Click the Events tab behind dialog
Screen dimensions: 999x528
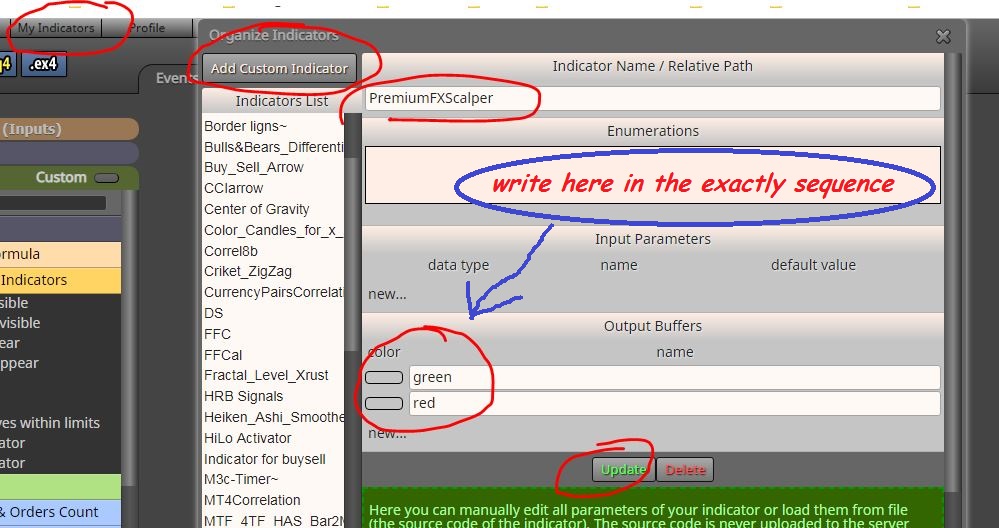pyautogui.click(x=176, y=78)
